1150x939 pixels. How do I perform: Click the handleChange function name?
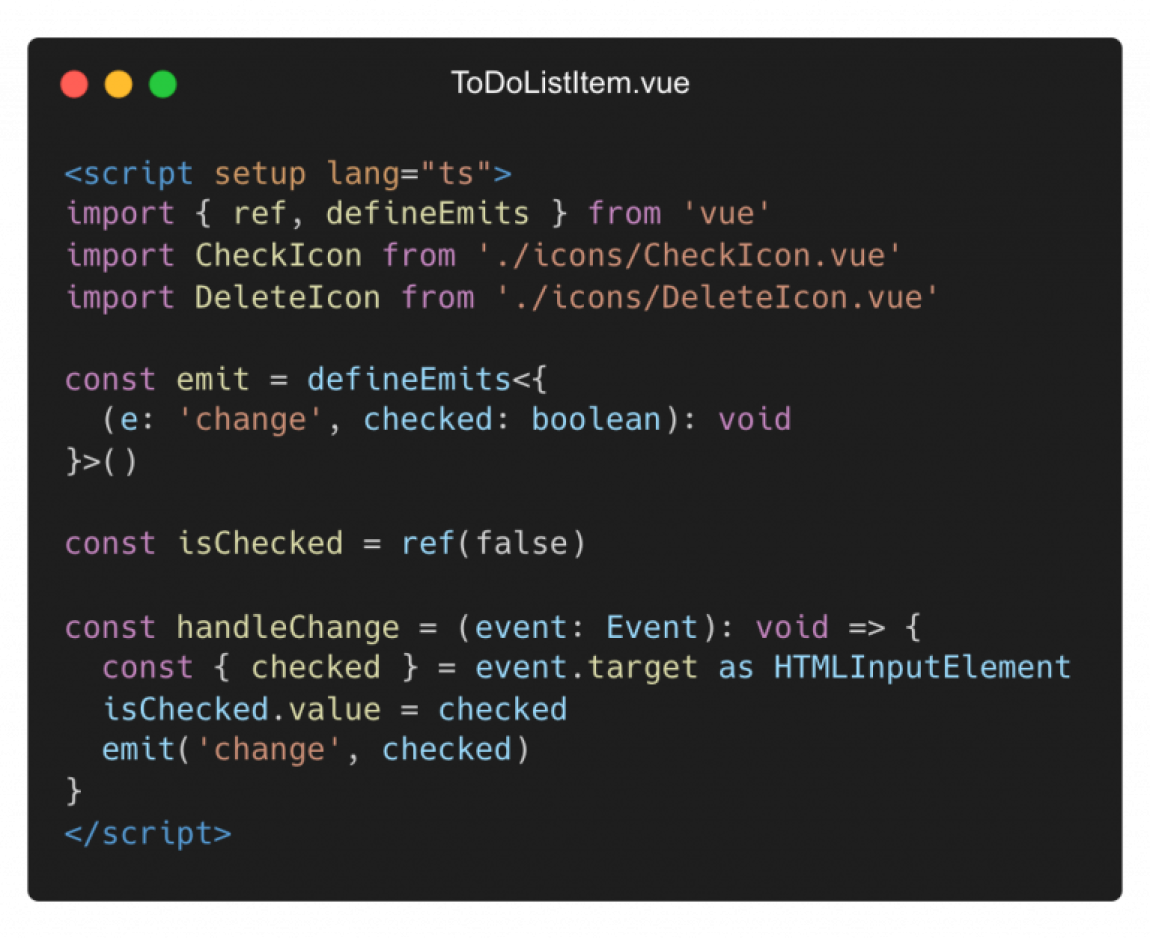click(288, 627)
